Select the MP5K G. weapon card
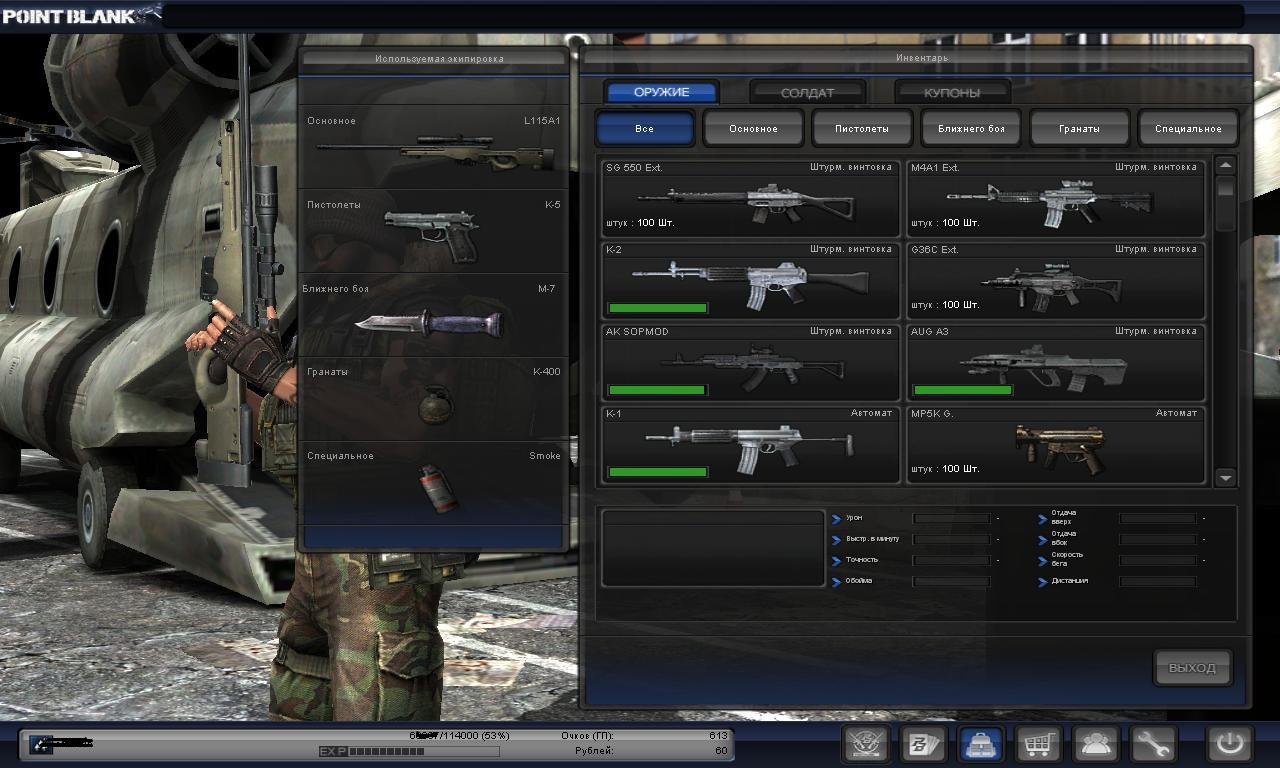The width and height of the screenshot is (1280, 768). (1055, 443)
